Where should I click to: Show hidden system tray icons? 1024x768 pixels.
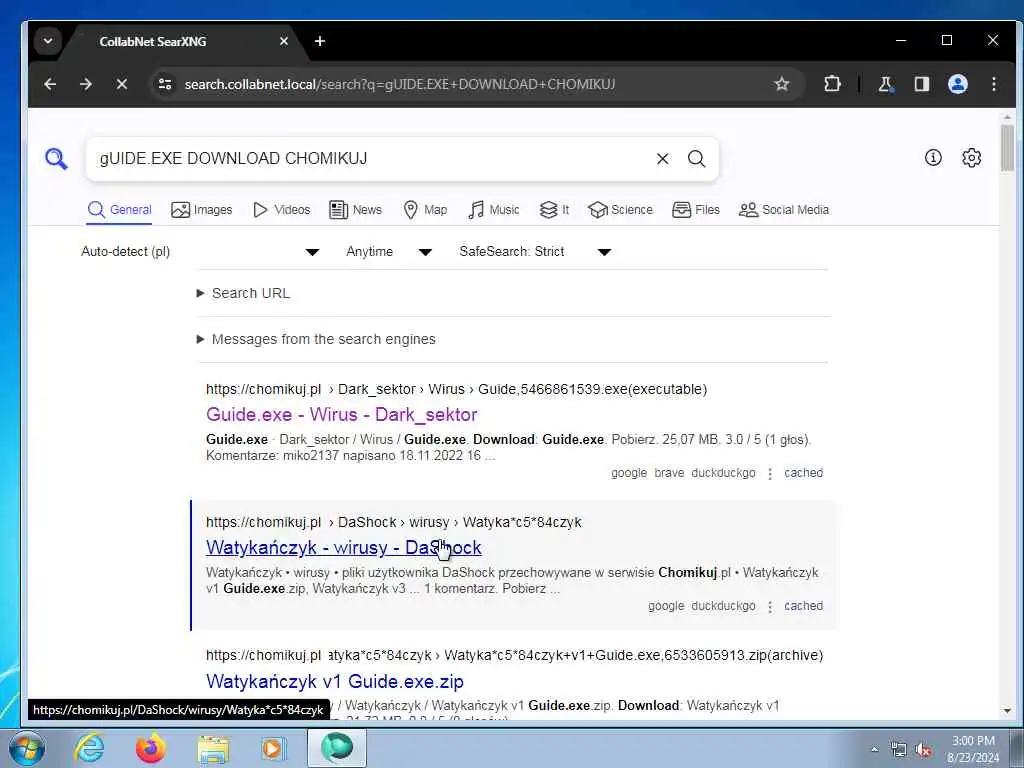[874, 749]
